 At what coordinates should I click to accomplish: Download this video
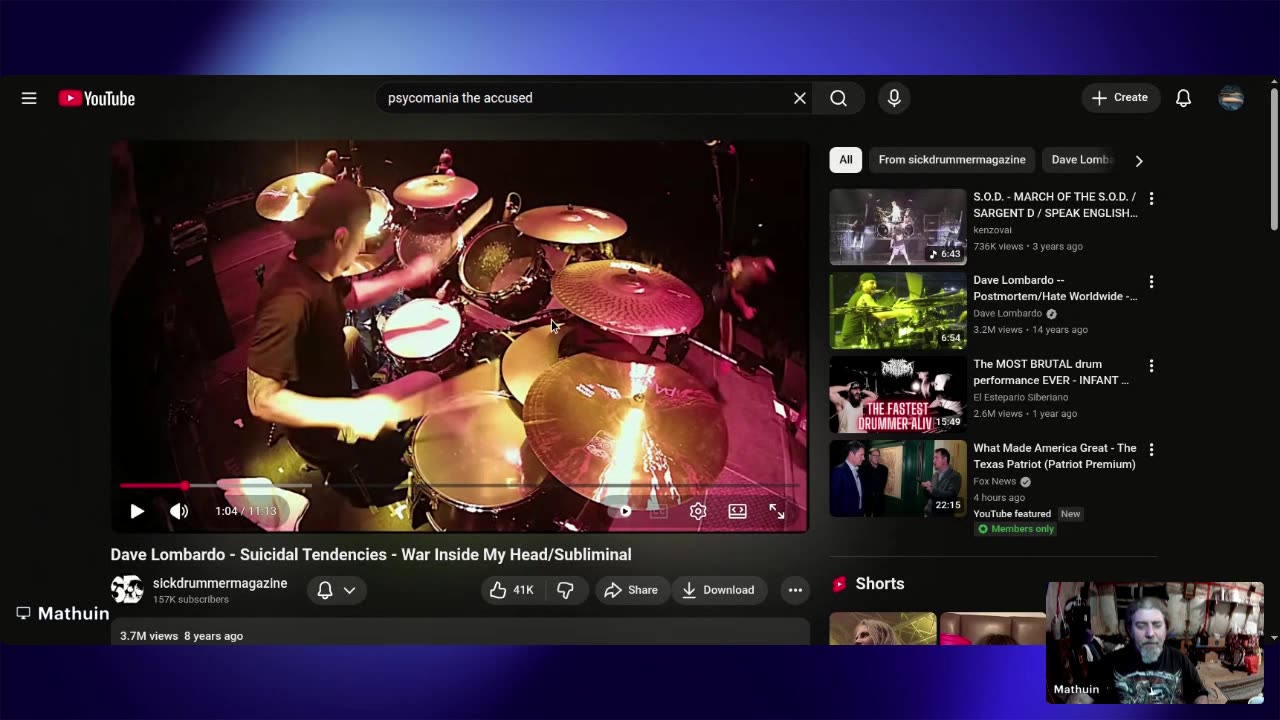click(x=718, y=590)
